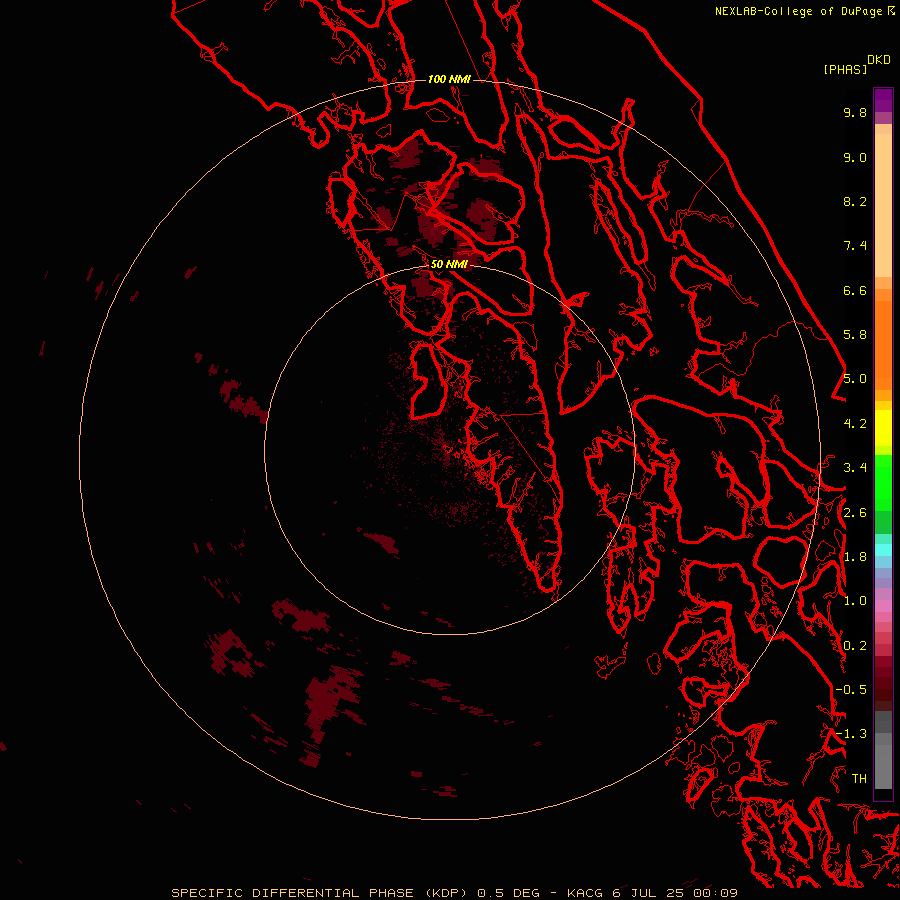Click the gray bottom segment of color bar

coord(883,766)
